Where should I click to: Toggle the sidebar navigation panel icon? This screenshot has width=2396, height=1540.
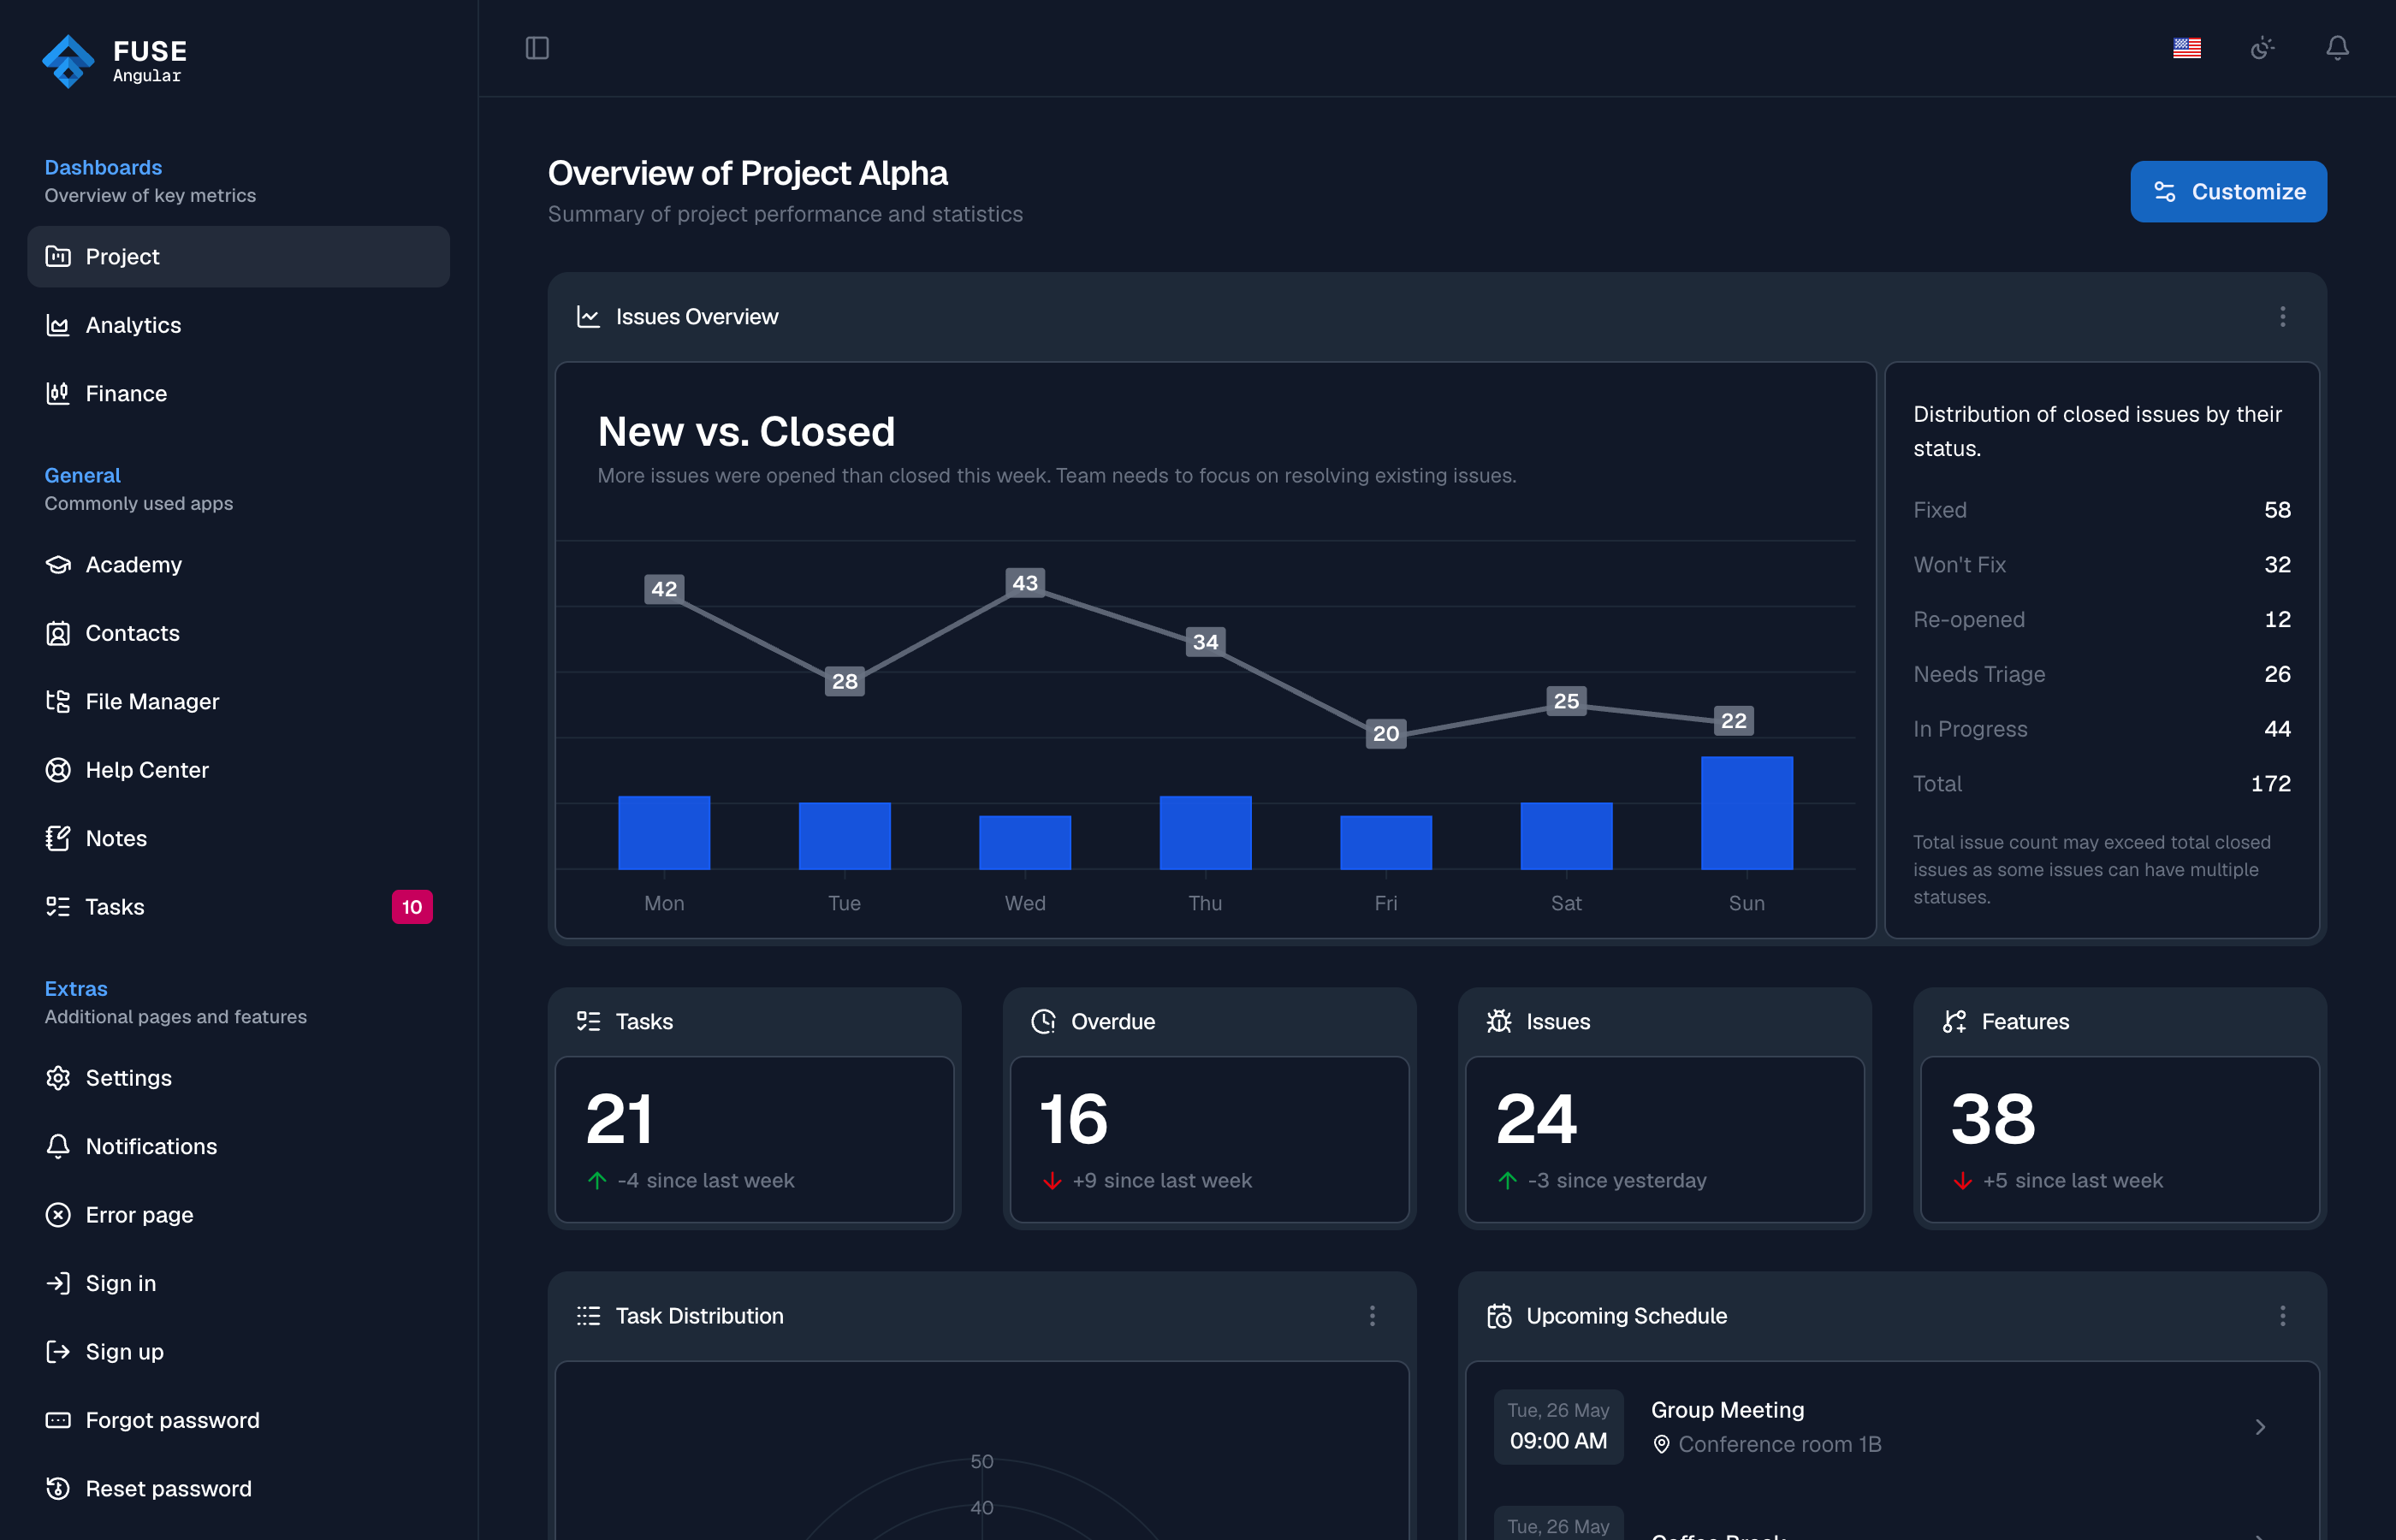(x=537, y=48)
